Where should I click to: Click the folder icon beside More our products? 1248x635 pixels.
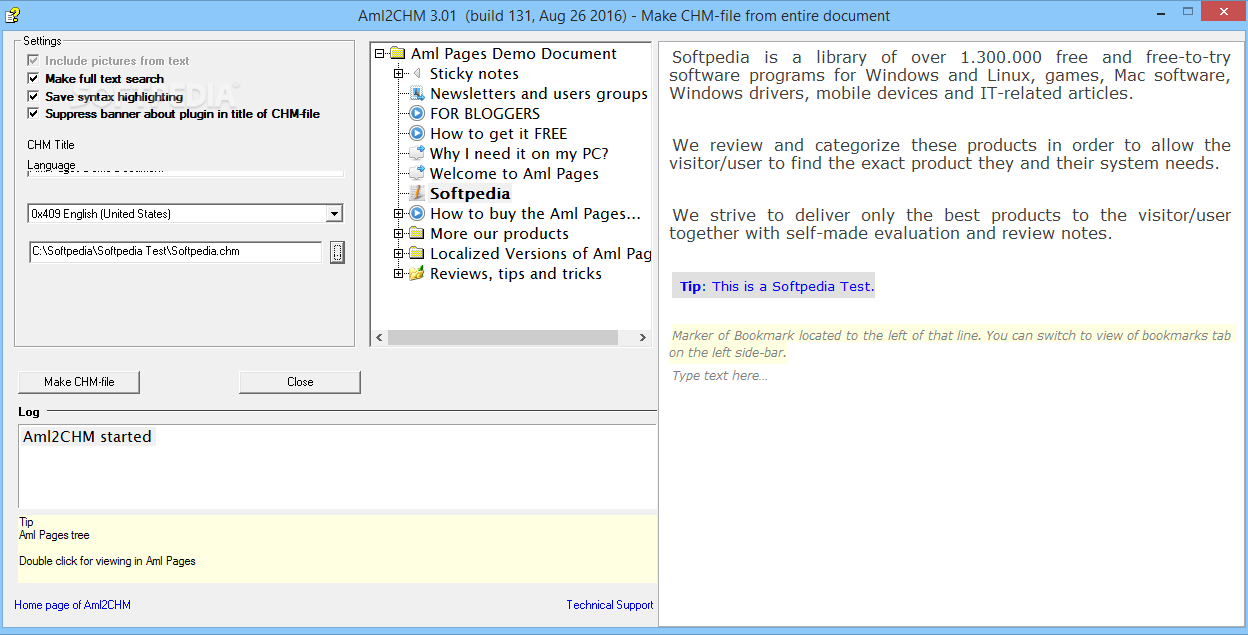point(417,234)
